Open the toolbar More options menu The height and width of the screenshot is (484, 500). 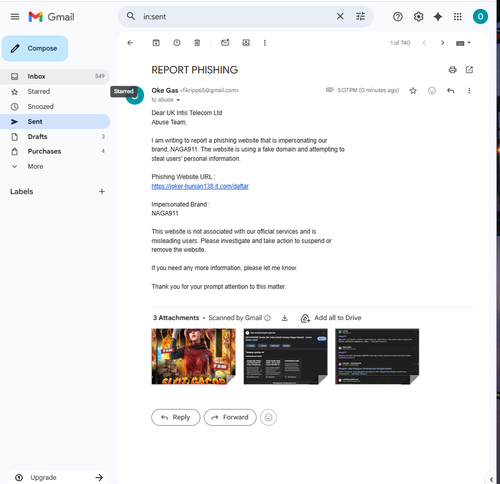[x=265, y=43]
